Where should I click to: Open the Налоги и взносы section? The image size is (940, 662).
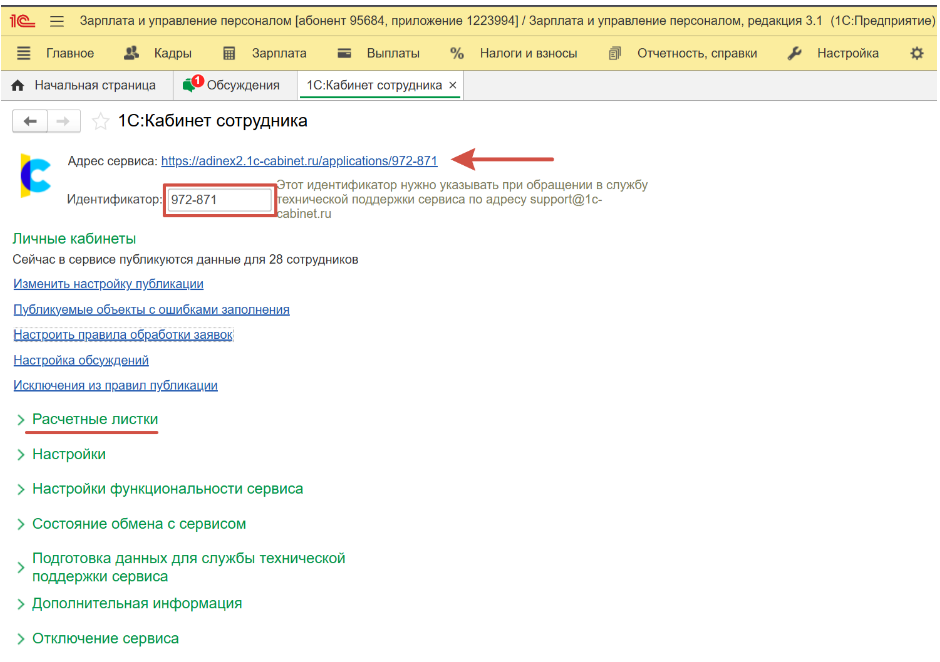(528, 53)
